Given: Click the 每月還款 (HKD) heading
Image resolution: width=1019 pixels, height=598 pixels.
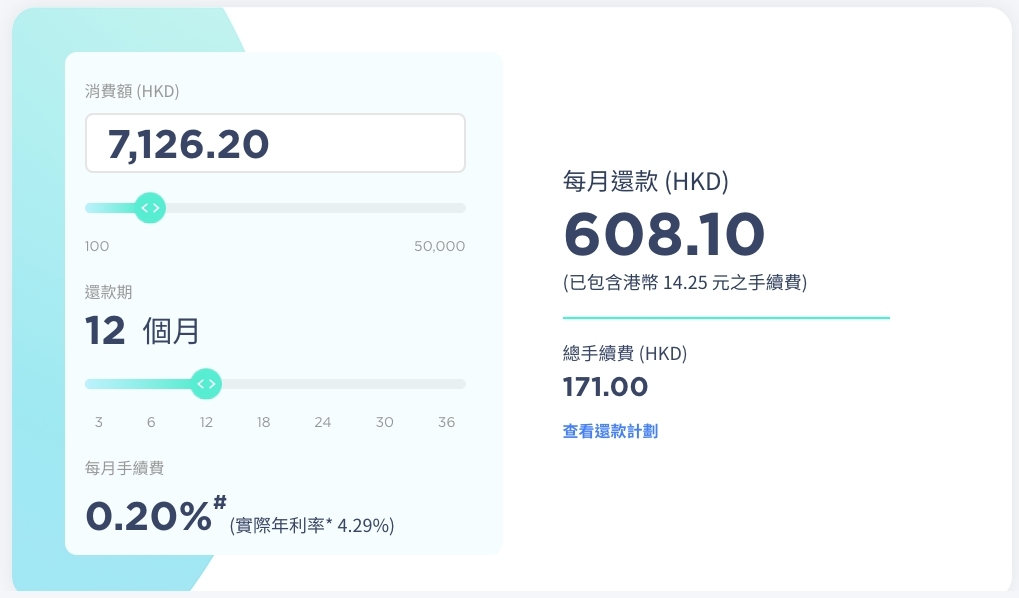Looking at the screenshot, I should [x=645, y=181].
